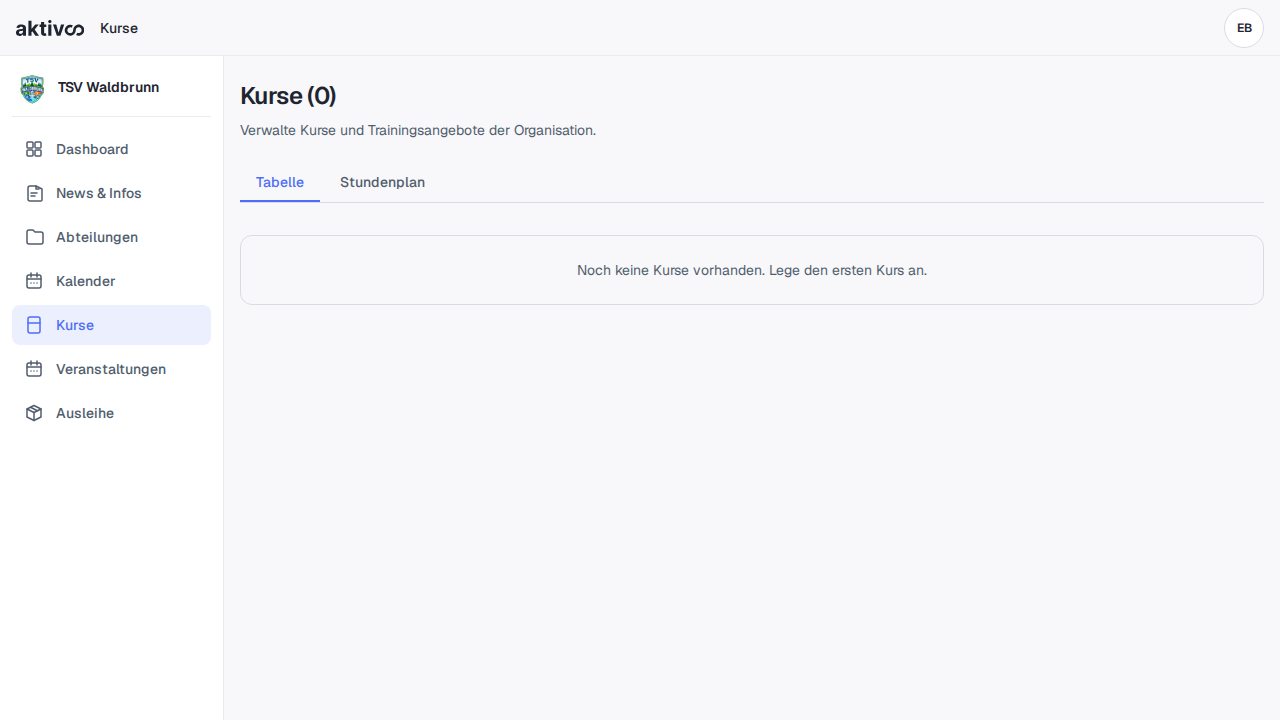Open the EB user avatar menu
The height and width of the screenshot is (720, 1280).
click(x=1244, y=28)
